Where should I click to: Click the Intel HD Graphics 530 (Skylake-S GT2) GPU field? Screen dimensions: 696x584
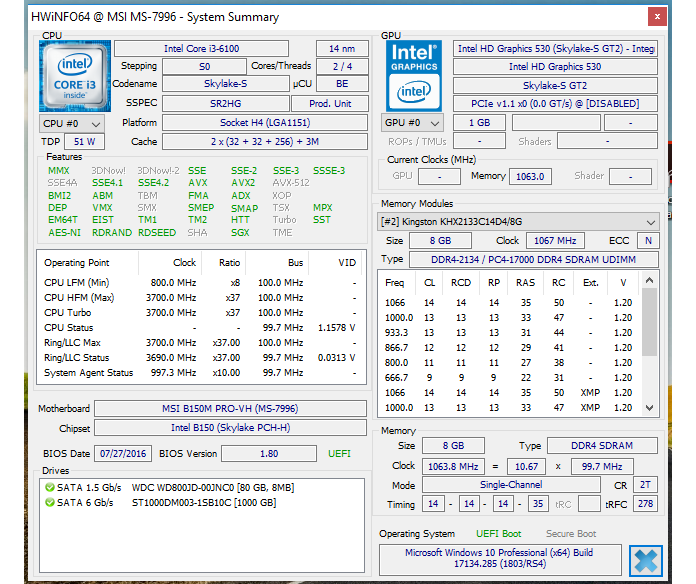pyautogui.click(x=555, y=48)
